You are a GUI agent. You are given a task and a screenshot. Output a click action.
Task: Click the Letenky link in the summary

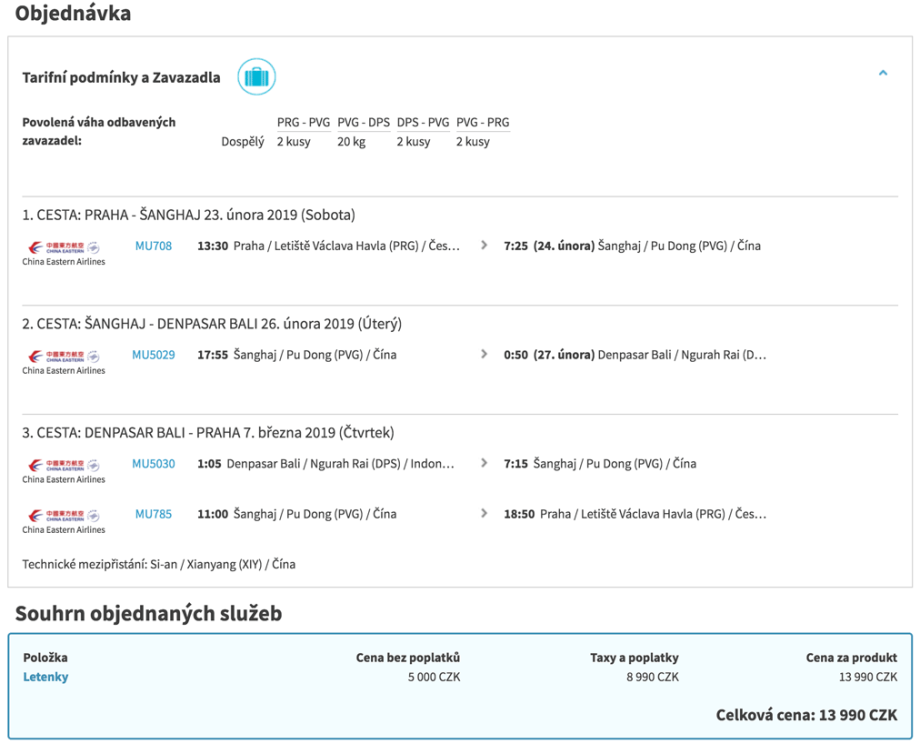coord(46,677)
